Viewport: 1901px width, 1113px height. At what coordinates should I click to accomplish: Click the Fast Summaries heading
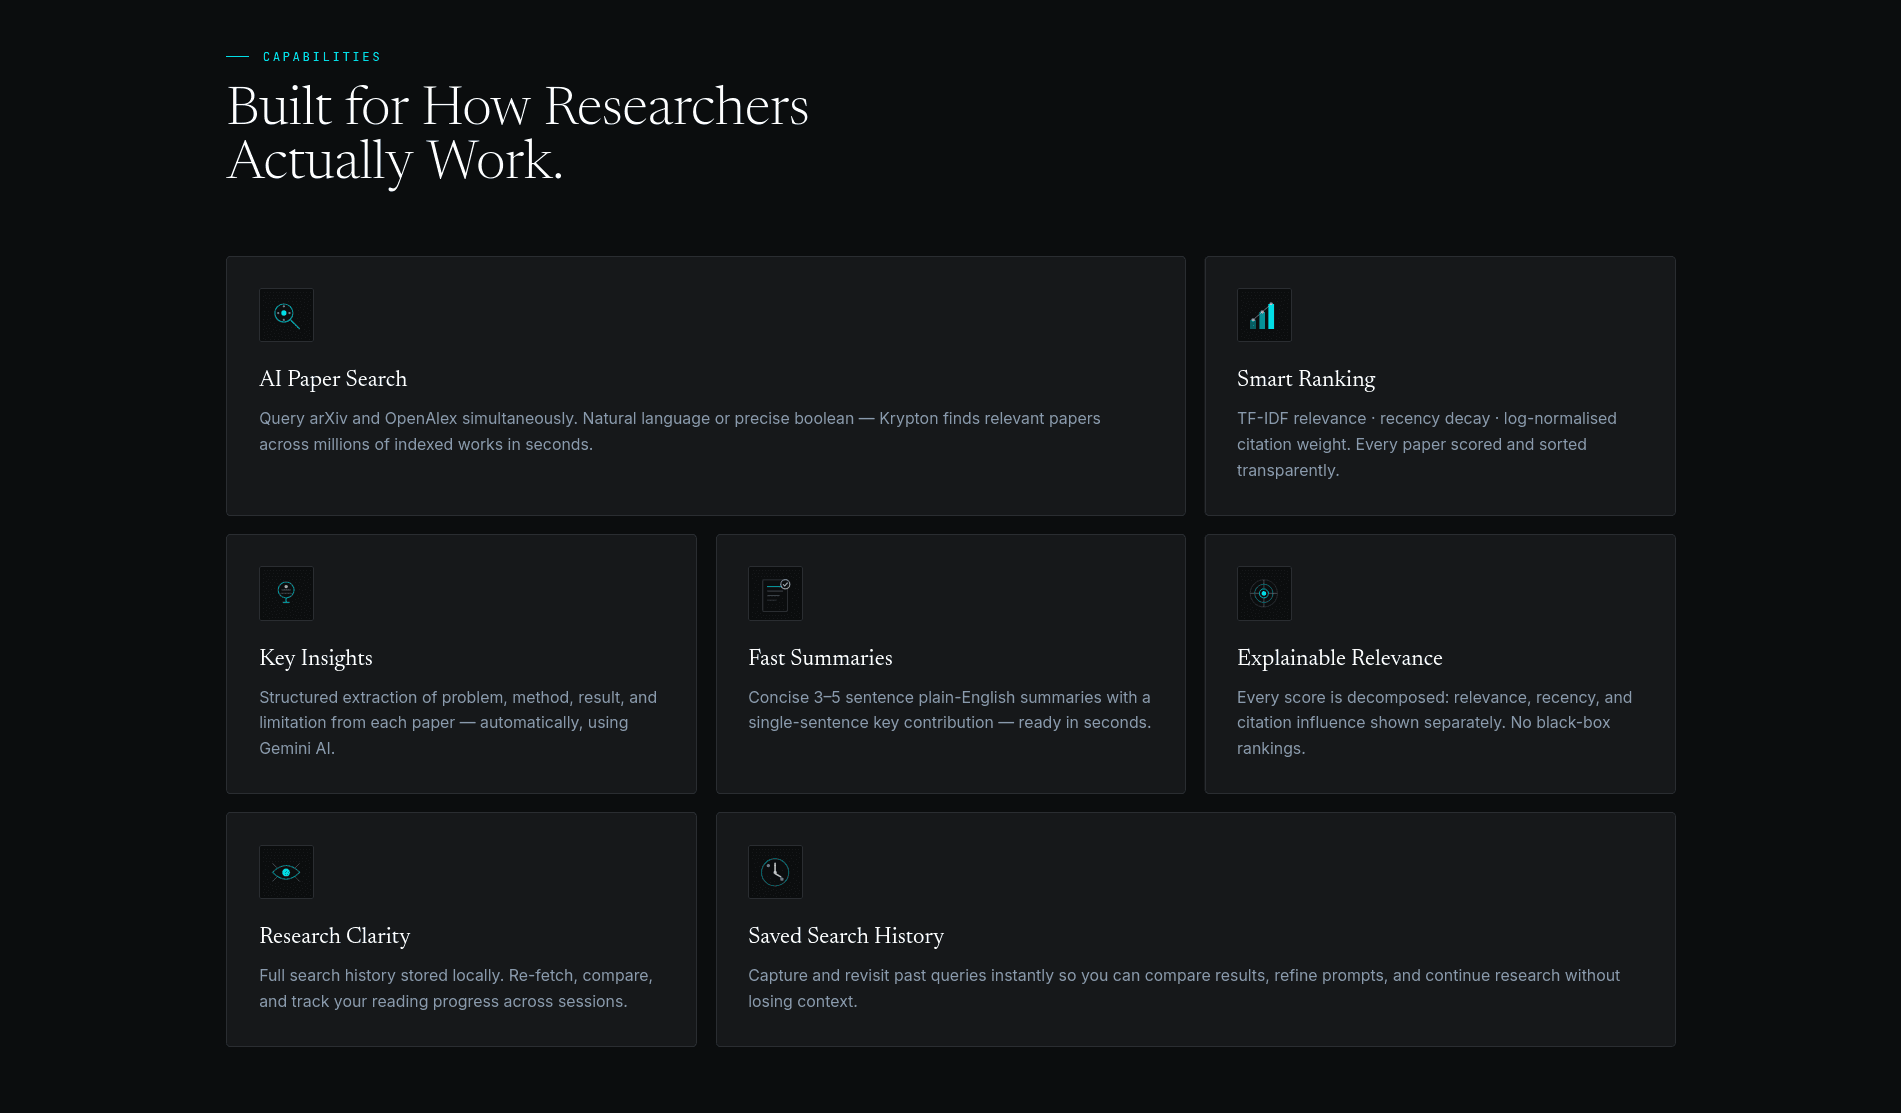pyautogui.click(x=820, y=658)
